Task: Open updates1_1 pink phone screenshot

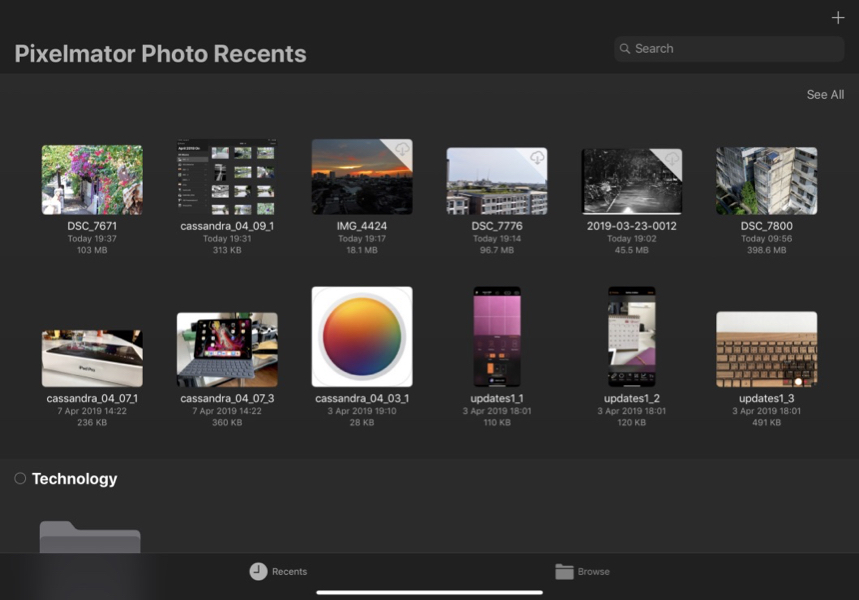Action: point(497,336)
